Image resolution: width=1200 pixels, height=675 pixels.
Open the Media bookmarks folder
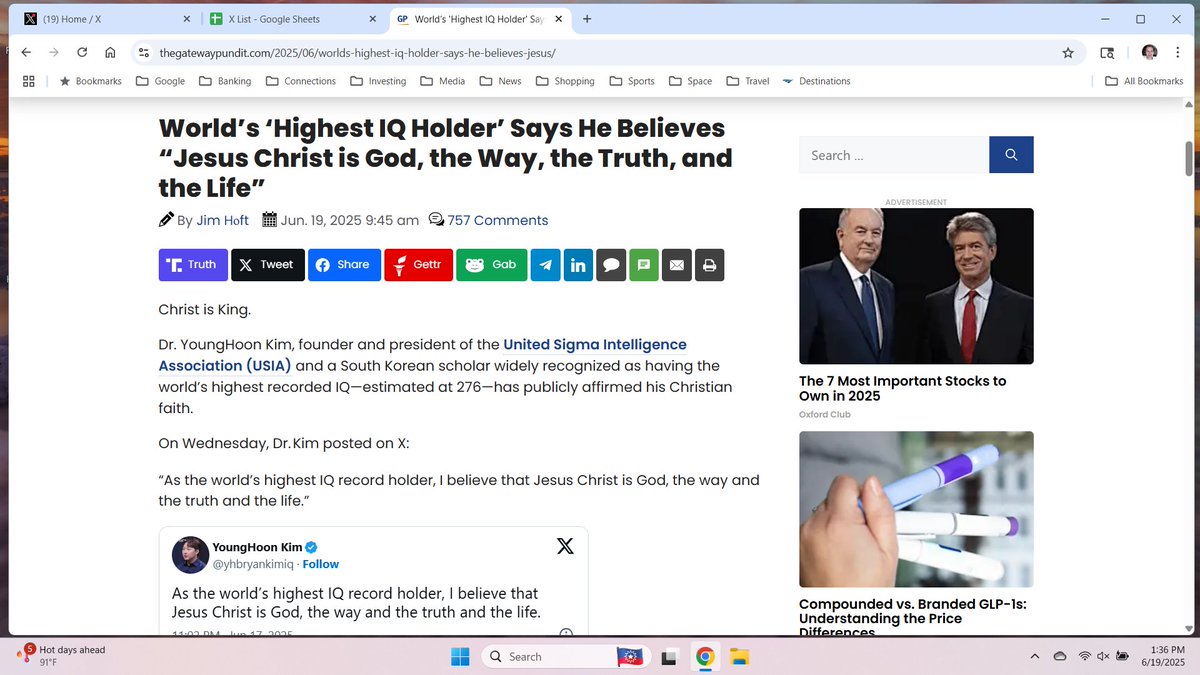tap(442, 81)
